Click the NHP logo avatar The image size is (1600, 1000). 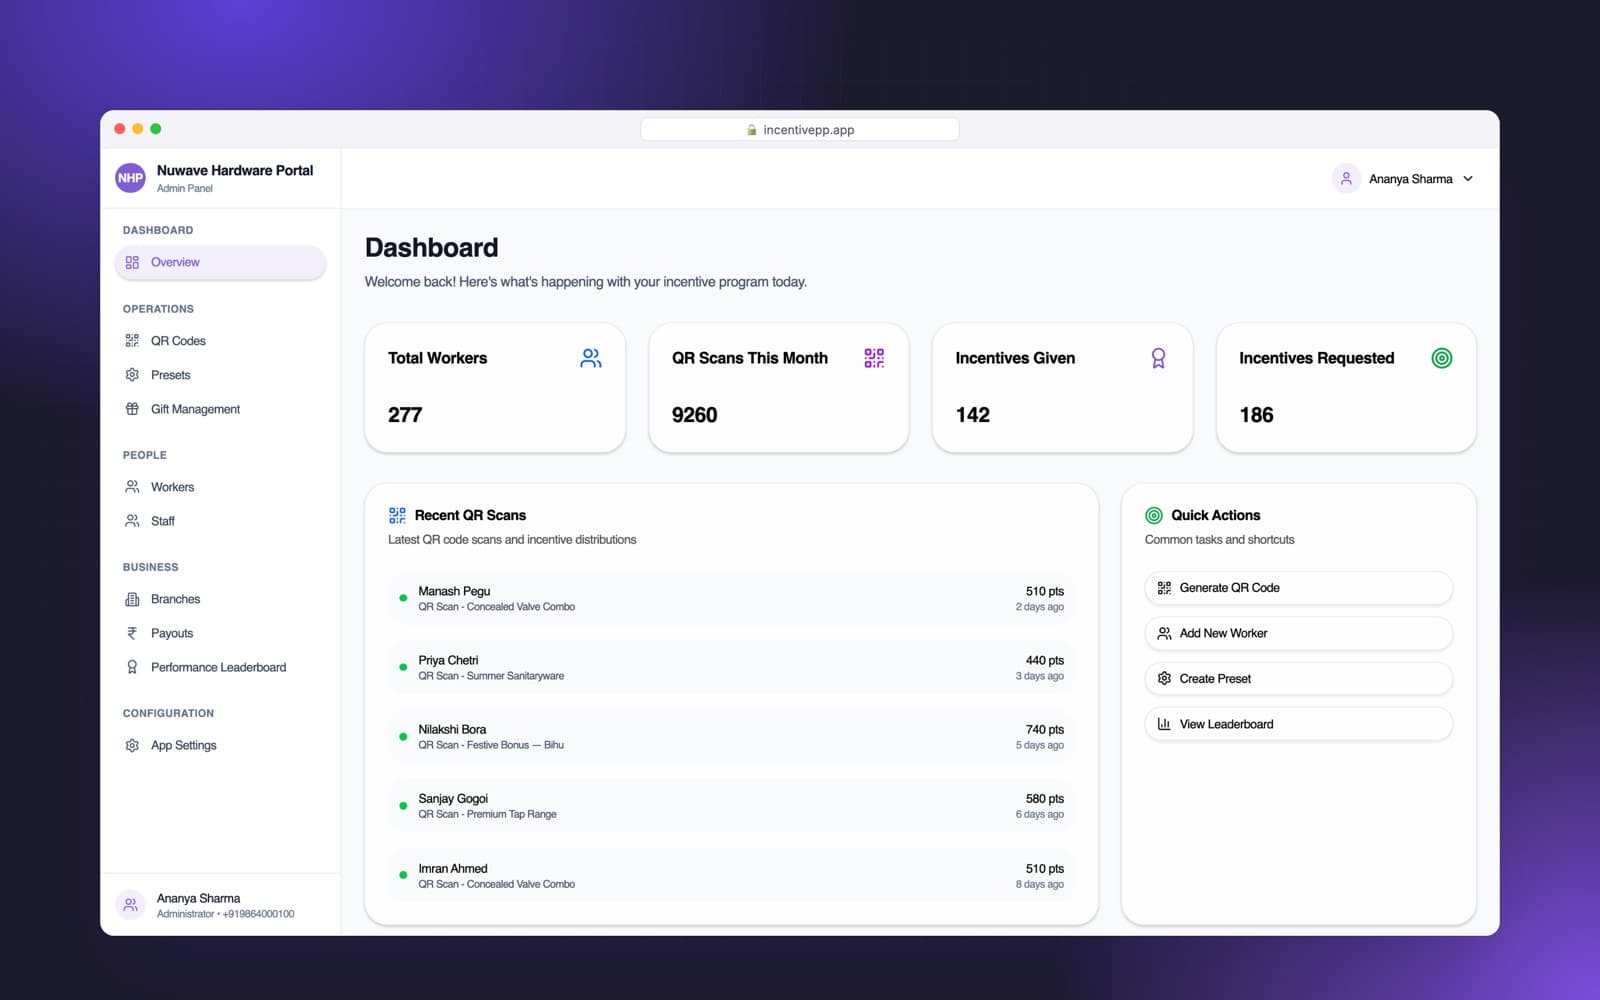[130, 178]
